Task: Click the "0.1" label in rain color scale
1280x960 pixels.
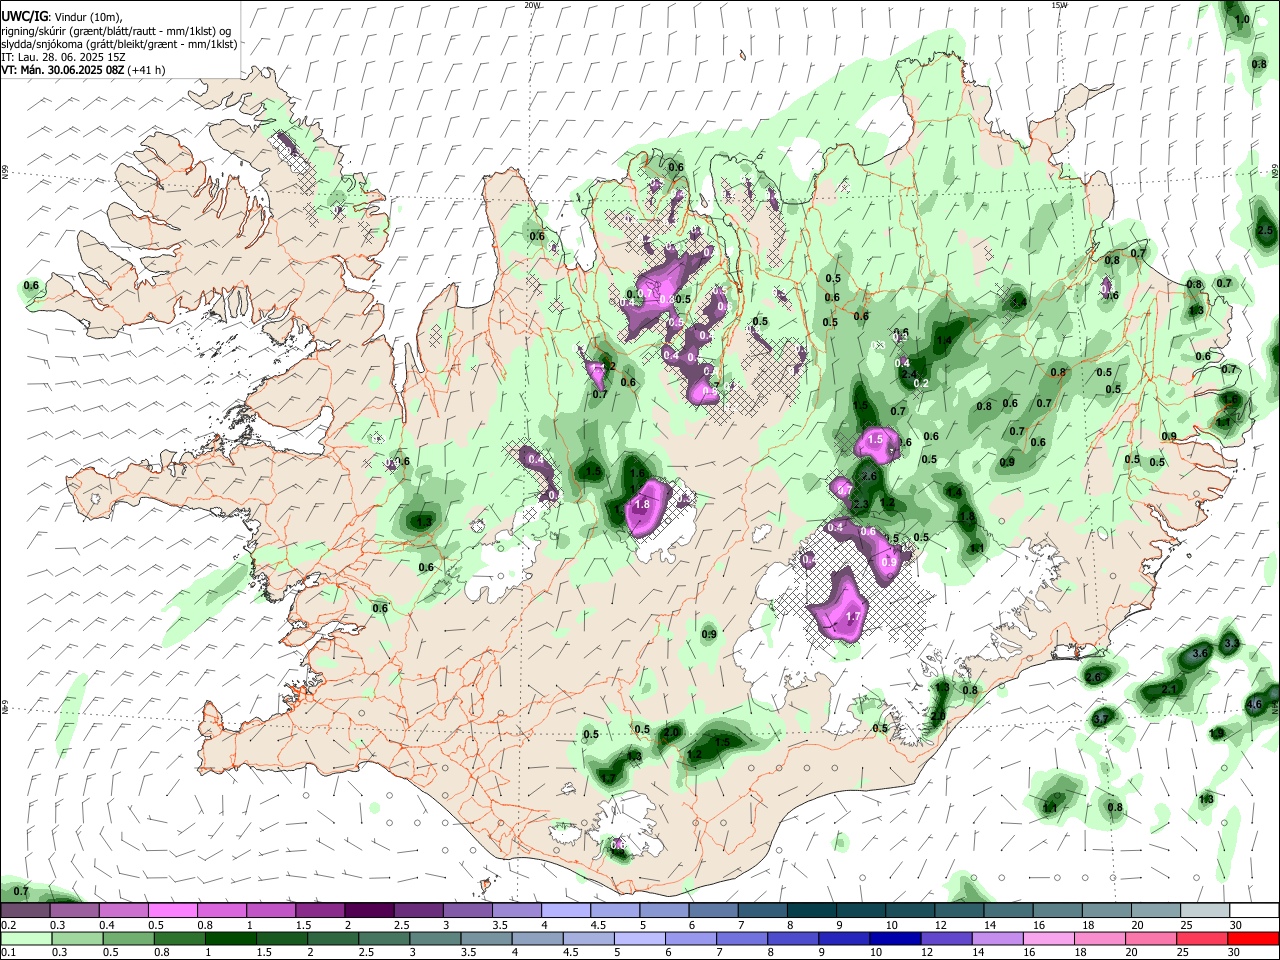Action: point(8,952)
